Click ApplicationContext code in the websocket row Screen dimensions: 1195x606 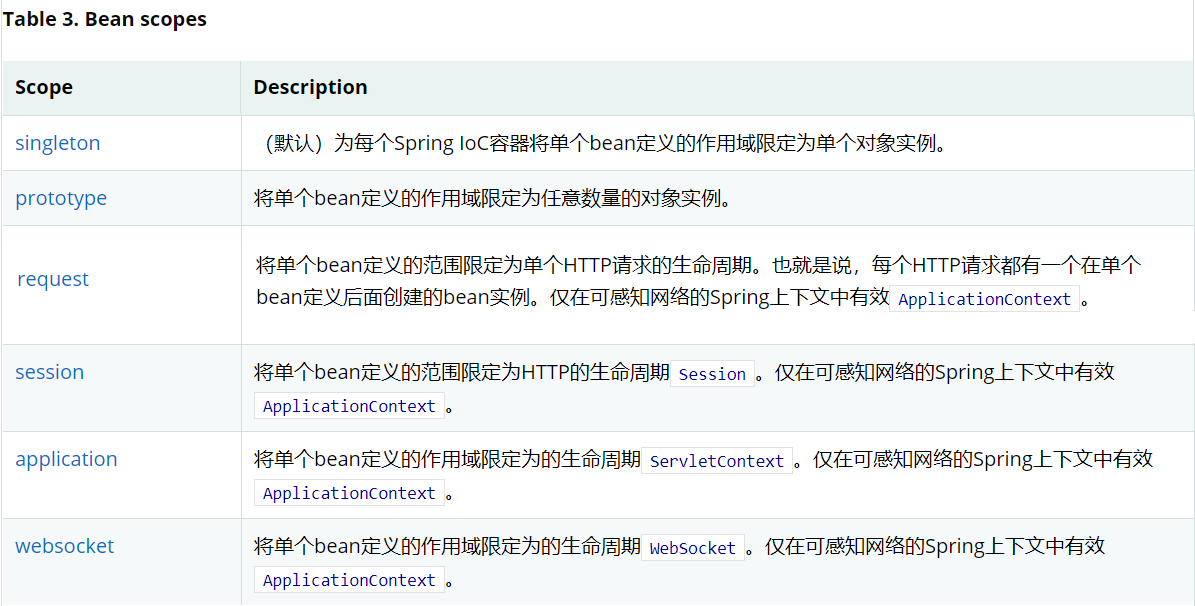coord(349,580)
